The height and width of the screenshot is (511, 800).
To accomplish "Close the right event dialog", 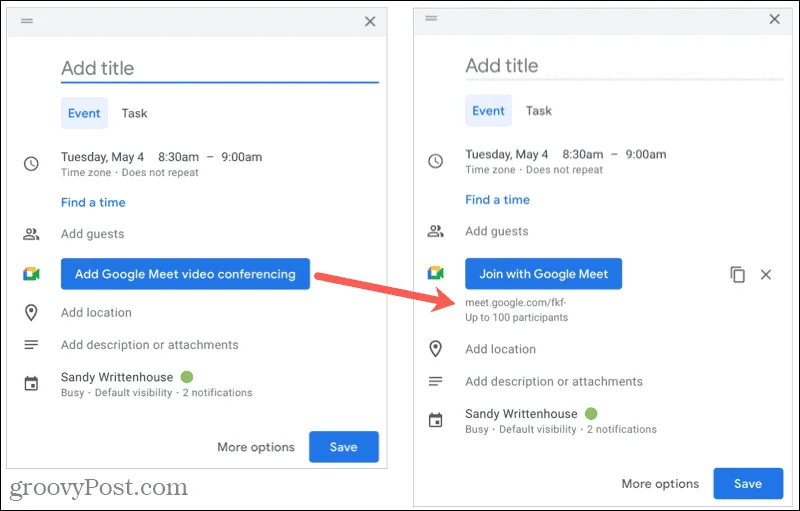I will point(774,19).
